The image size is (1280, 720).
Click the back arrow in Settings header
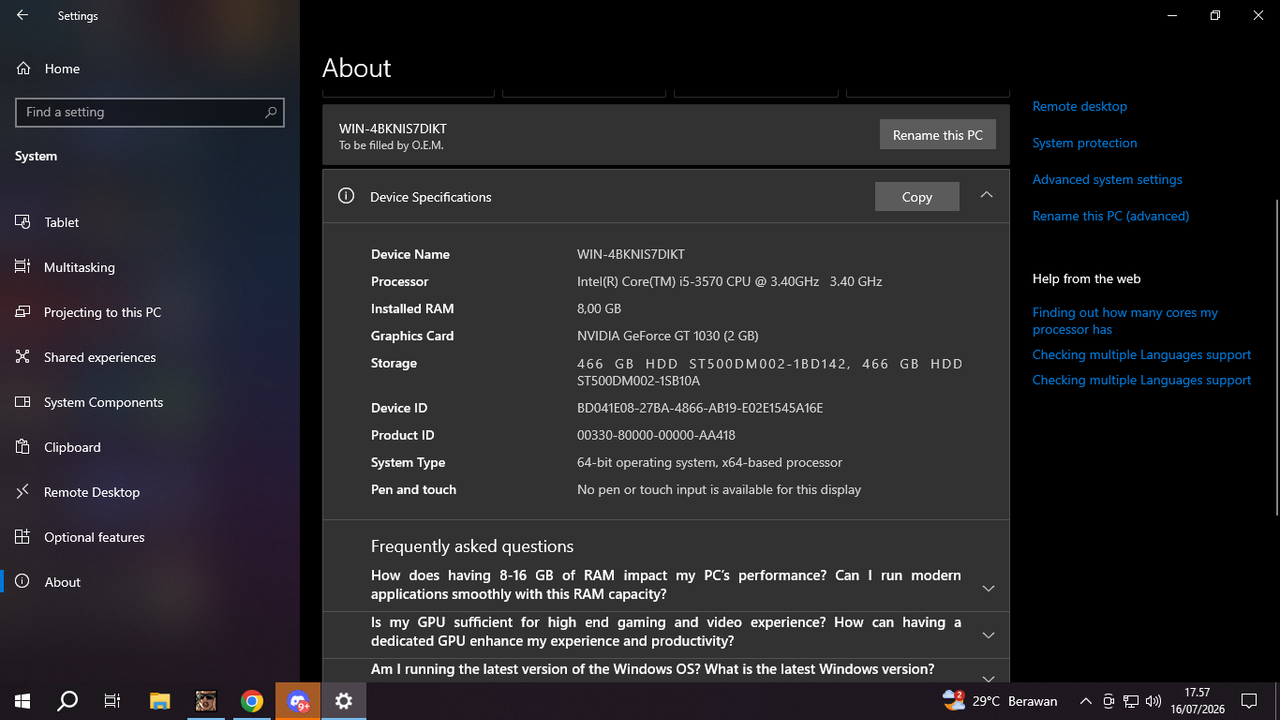tap(22, 16)
